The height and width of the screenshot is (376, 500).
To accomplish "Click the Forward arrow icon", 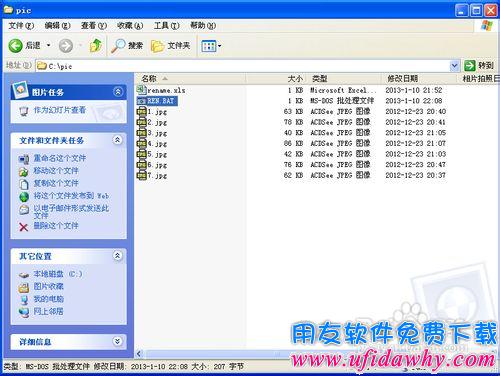I will point(66,46).
